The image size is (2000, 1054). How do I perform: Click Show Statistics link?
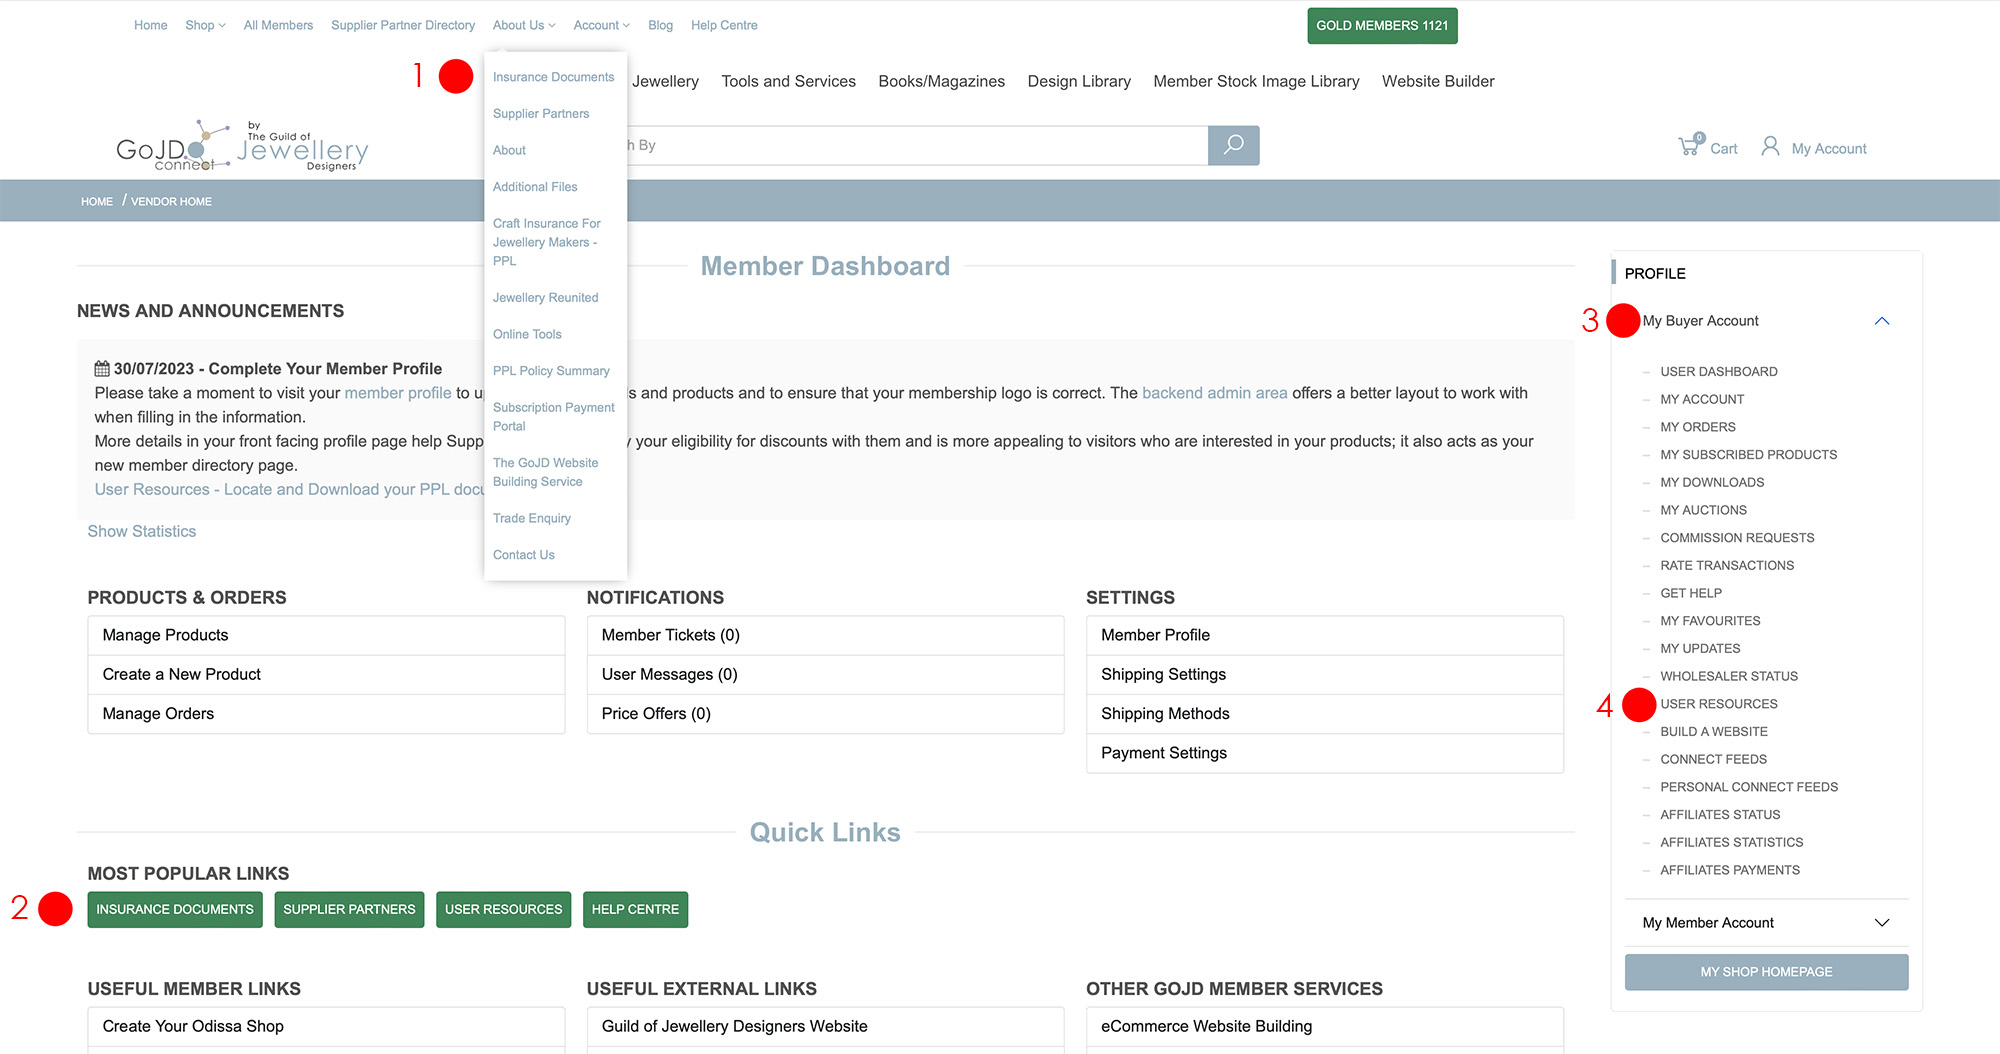[x=142, y=531]
